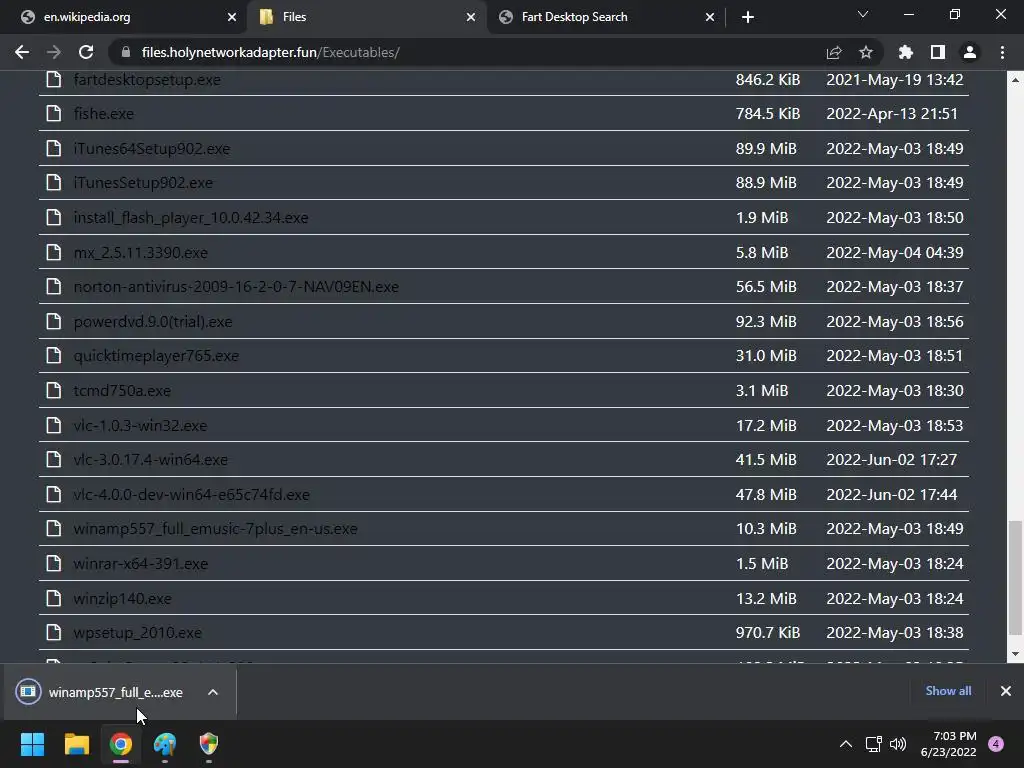
Task: Click mx_2.5.11.3390.exe file link
Action: click(140, 252)
